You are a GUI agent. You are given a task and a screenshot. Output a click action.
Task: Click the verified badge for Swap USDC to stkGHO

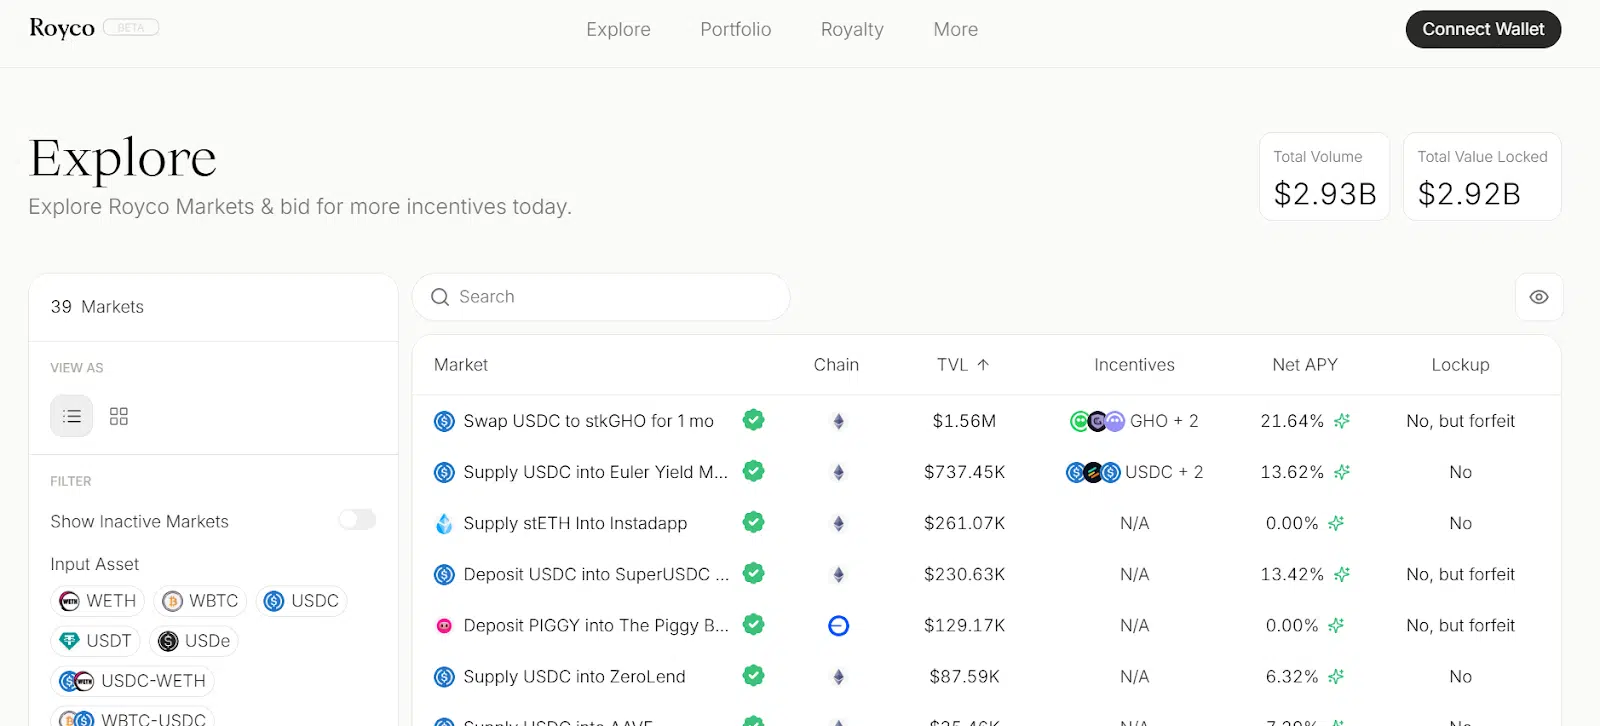pyautogui.click(x=754, y=420)
